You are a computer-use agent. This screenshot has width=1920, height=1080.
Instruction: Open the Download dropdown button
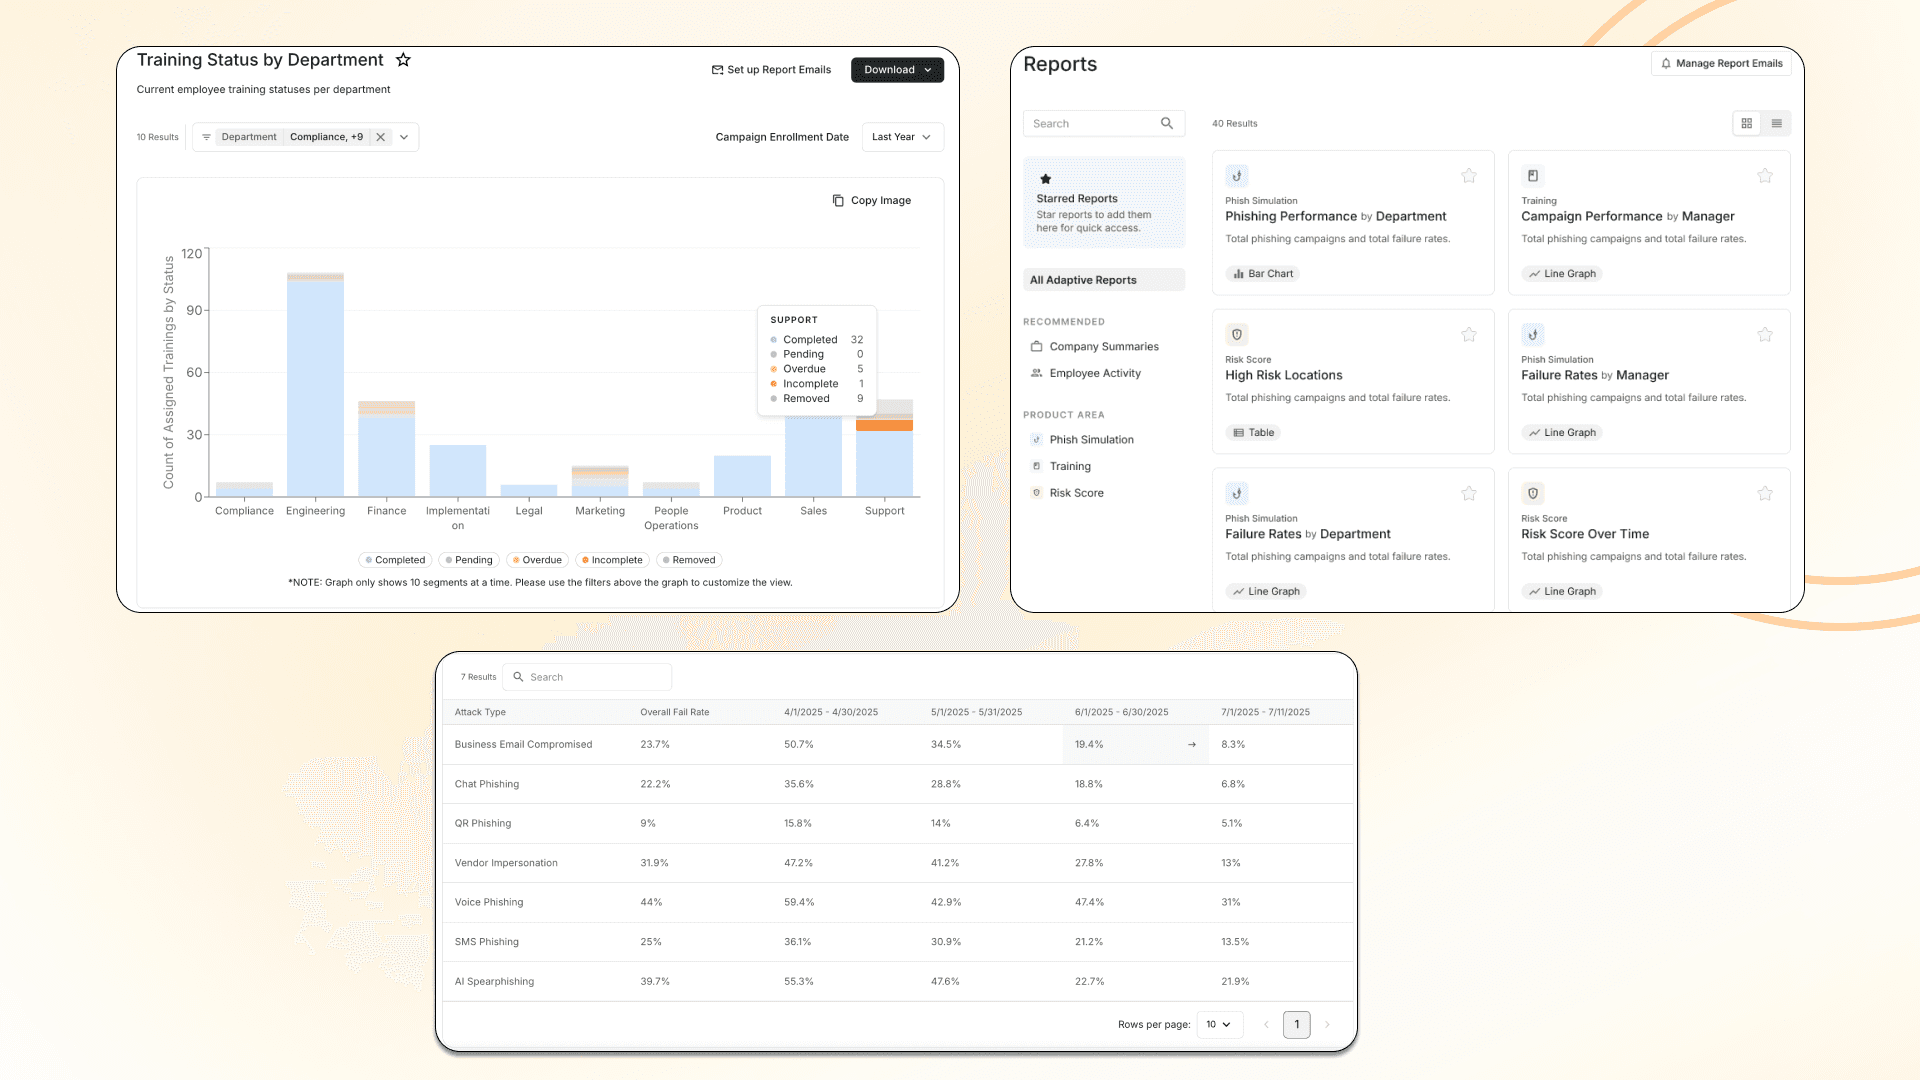pyautogui.click(x=897, y=70)
